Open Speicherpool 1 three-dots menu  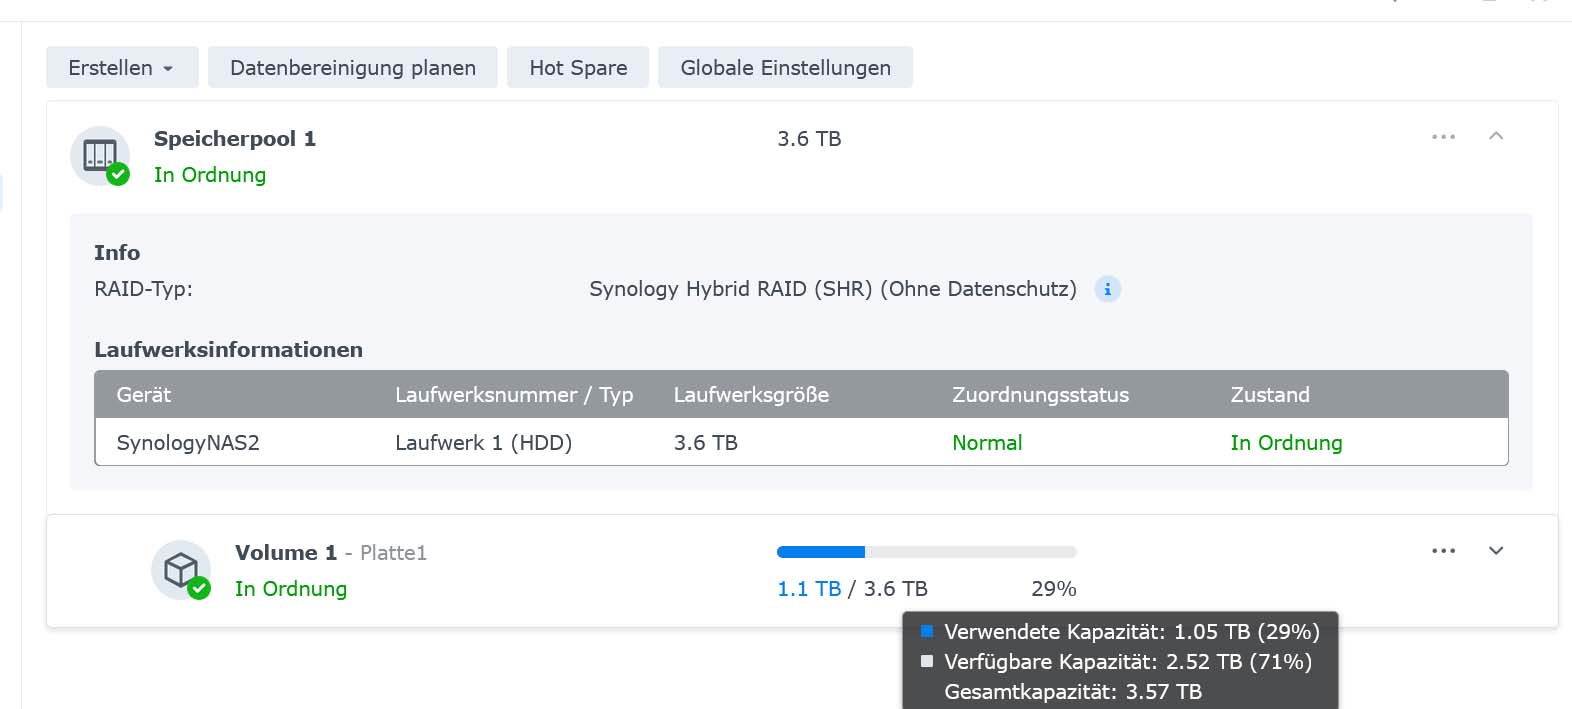pos(1443,137)
